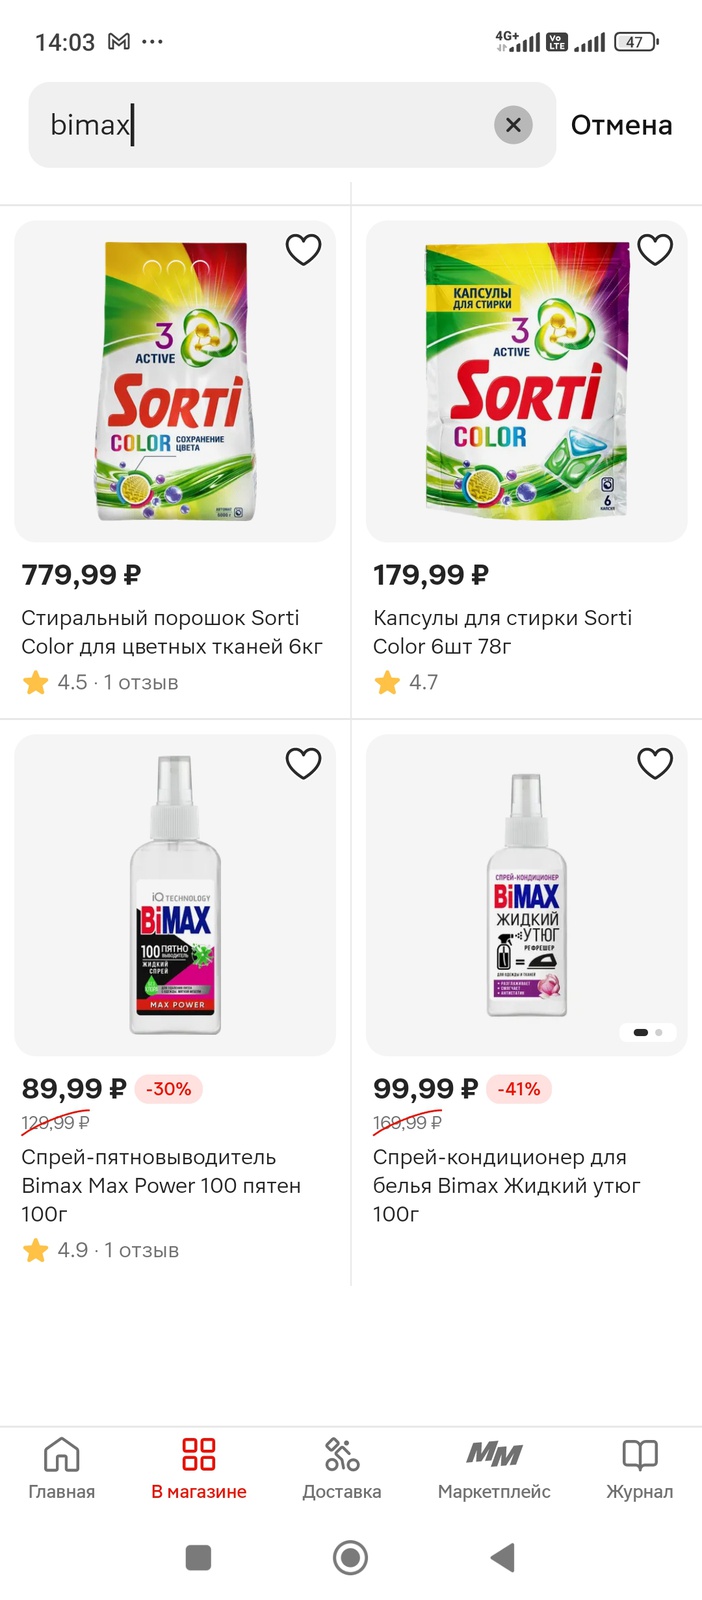This screenshot has height=1600, width=702.
Task: Open Стиральный порошок Sorti Color title link
Action: click(x=172, y=632)
